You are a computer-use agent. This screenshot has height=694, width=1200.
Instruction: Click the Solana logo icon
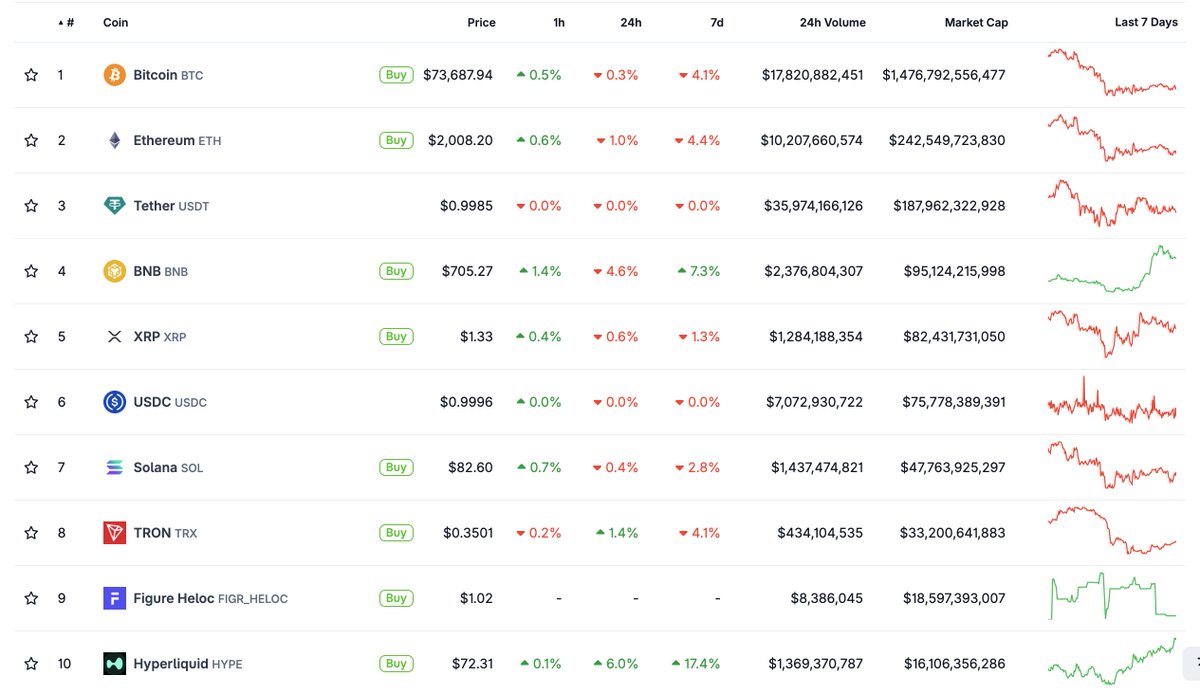115,467
